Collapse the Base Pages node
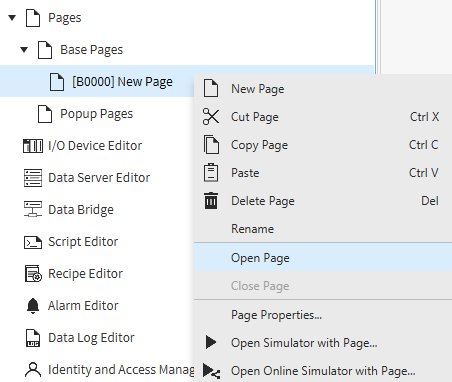This screenshot has width=452, height=382. 24,50
